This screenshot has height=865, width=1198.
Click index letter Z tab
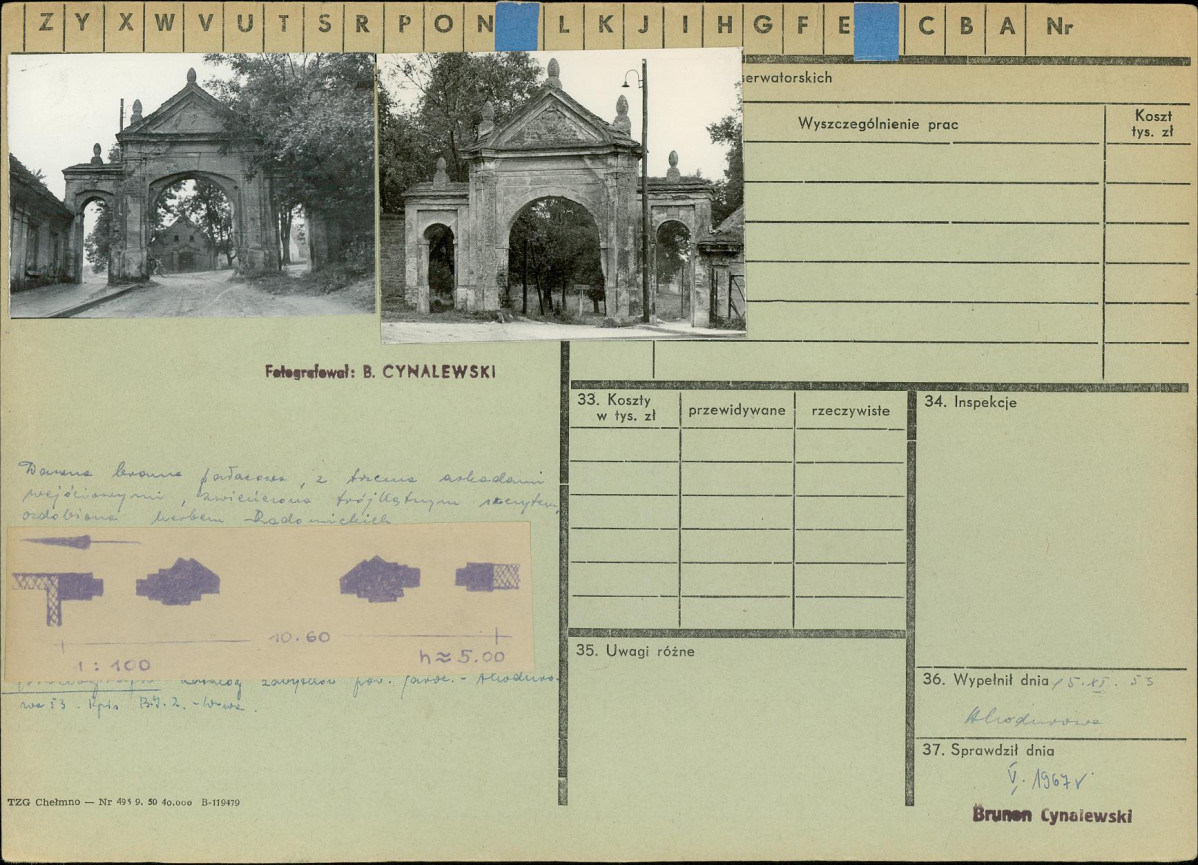pos(45,24)
